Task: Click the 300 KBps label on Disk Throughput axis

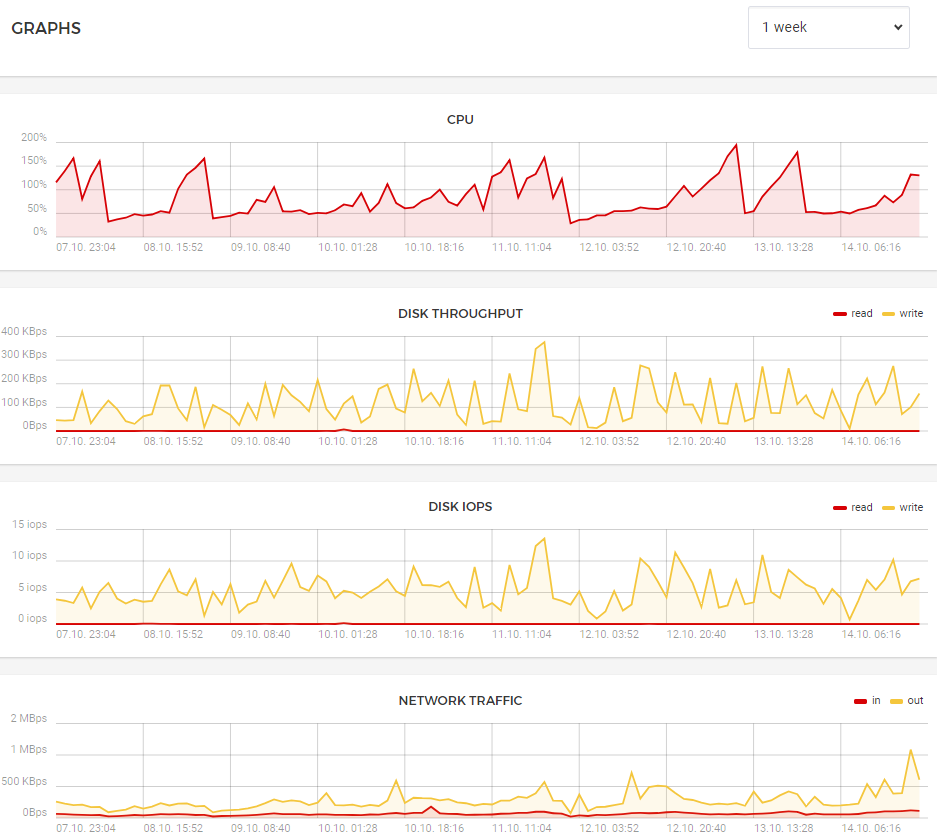Action: point(24,354)
